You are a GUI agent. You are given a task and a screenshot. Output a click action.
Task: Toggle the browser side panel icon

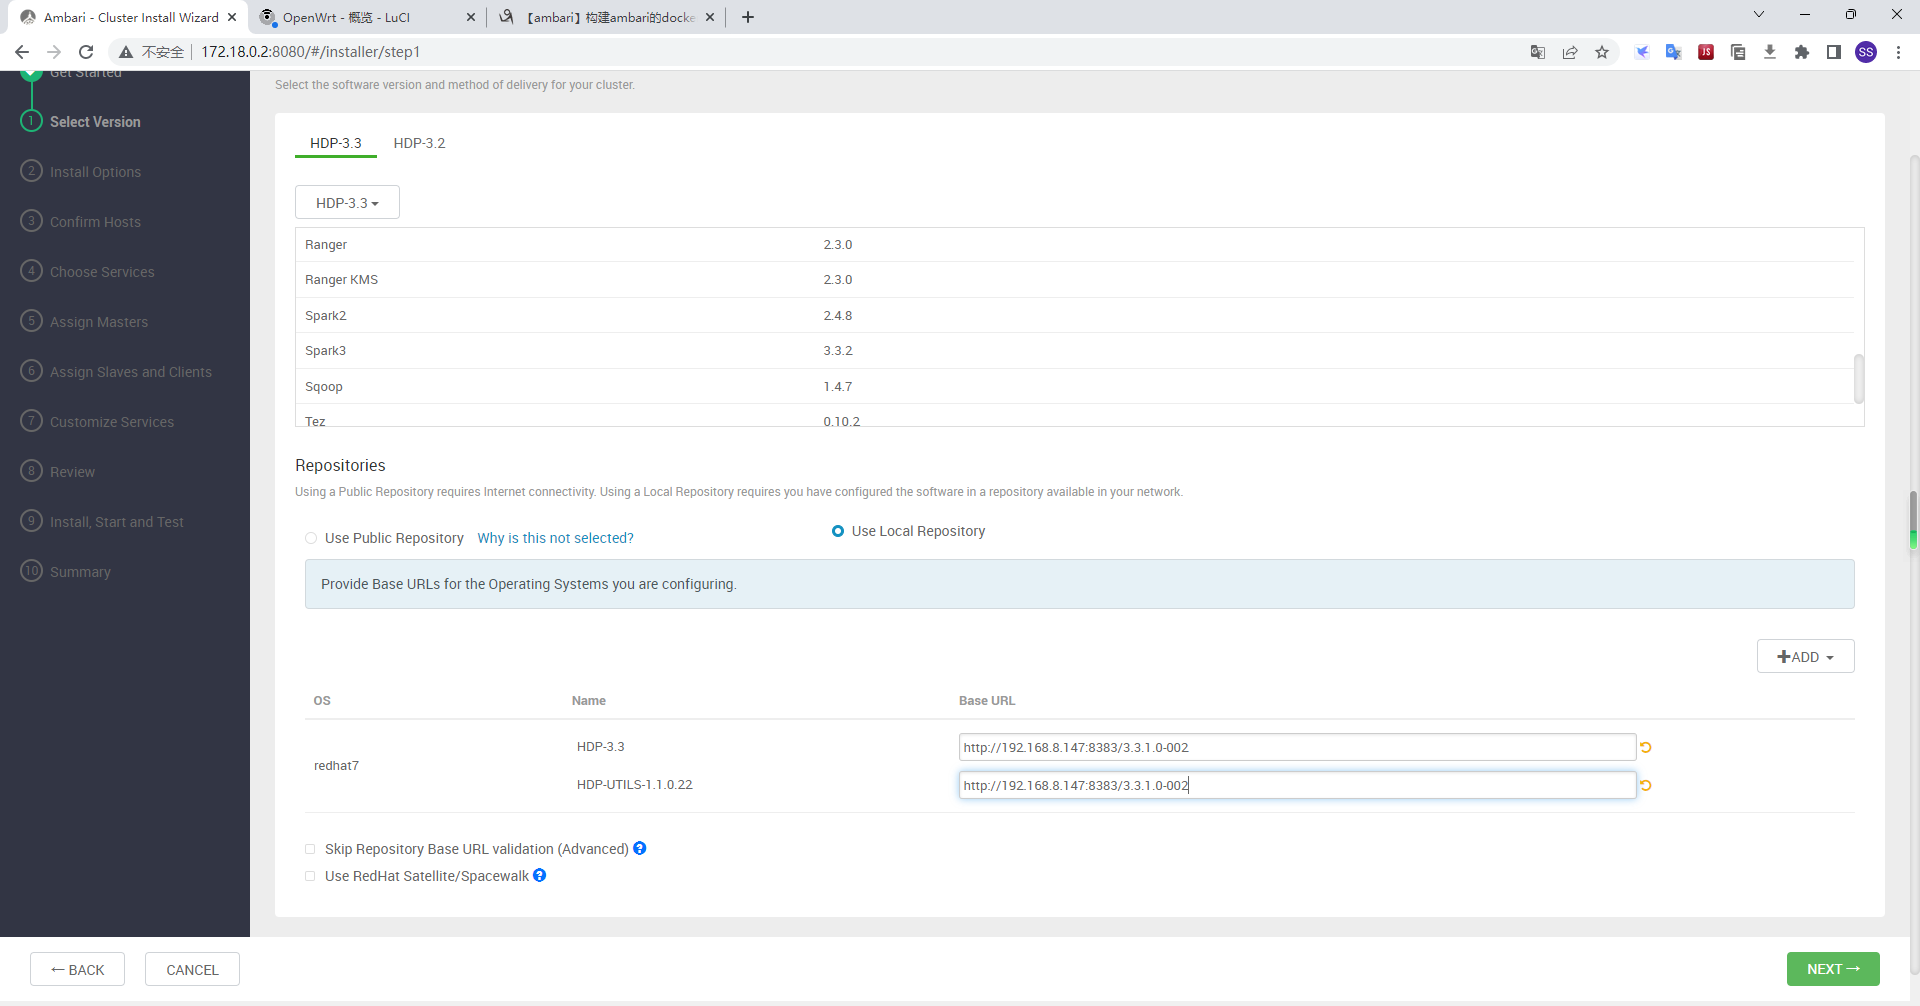(1834, 52)
